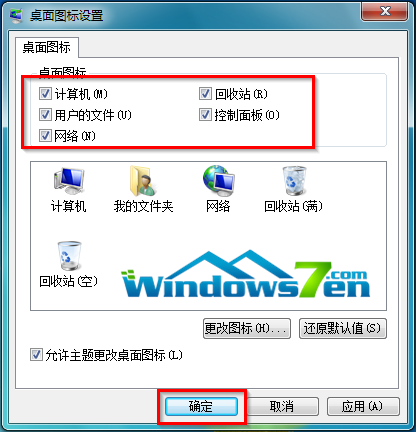This screenshot has width=416, height=432.
Task: Disable the 控制面板(O) checkbox
Action: click(205, 115)
